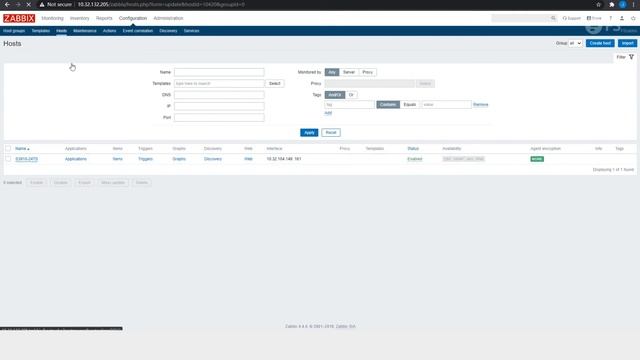This screenshot has height=360, width=640.
Task: Bookmark page with star icon in address bar
Action: click(x=599, y=4)
